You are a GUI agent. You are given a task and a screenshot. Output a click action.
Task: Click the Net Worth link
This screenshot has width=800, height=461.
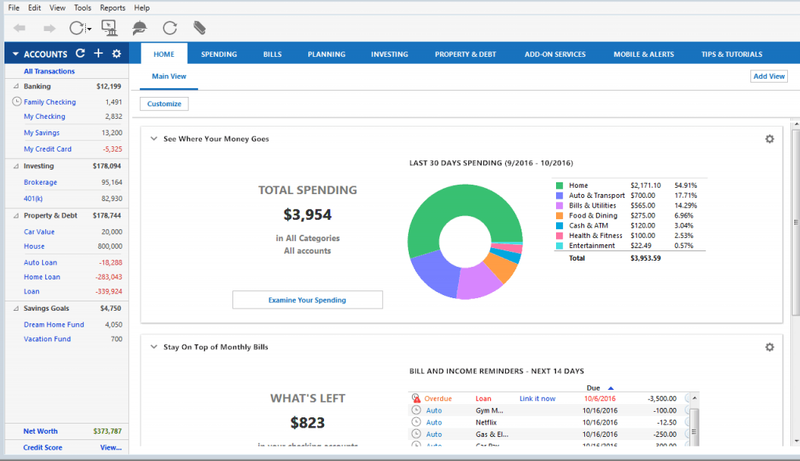point(40,431)
